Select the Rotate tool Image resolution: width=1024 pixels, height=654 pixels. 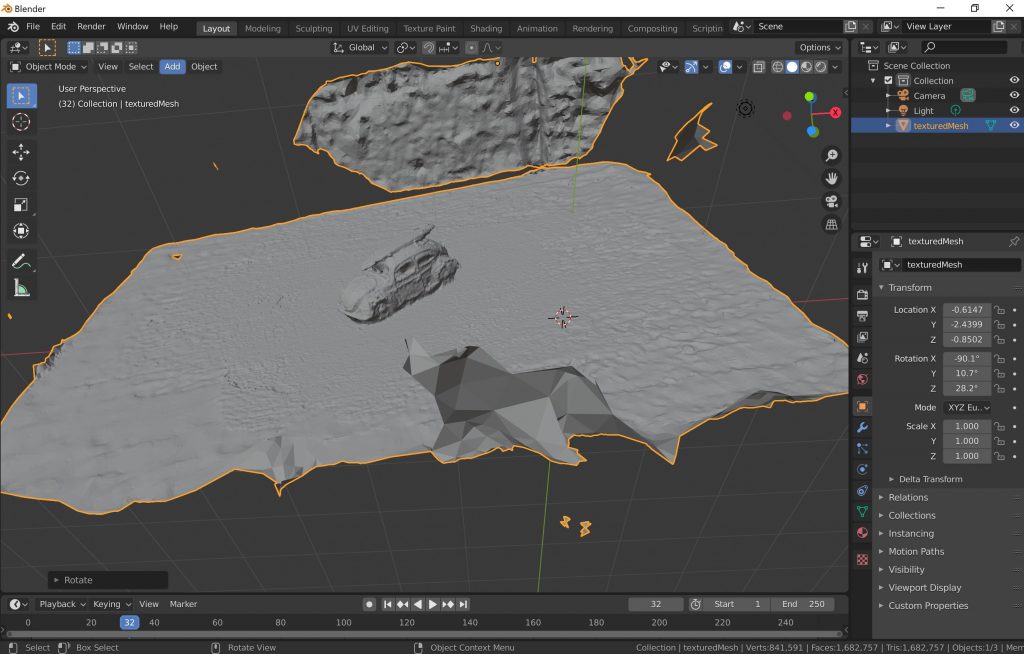pos(21,178)
